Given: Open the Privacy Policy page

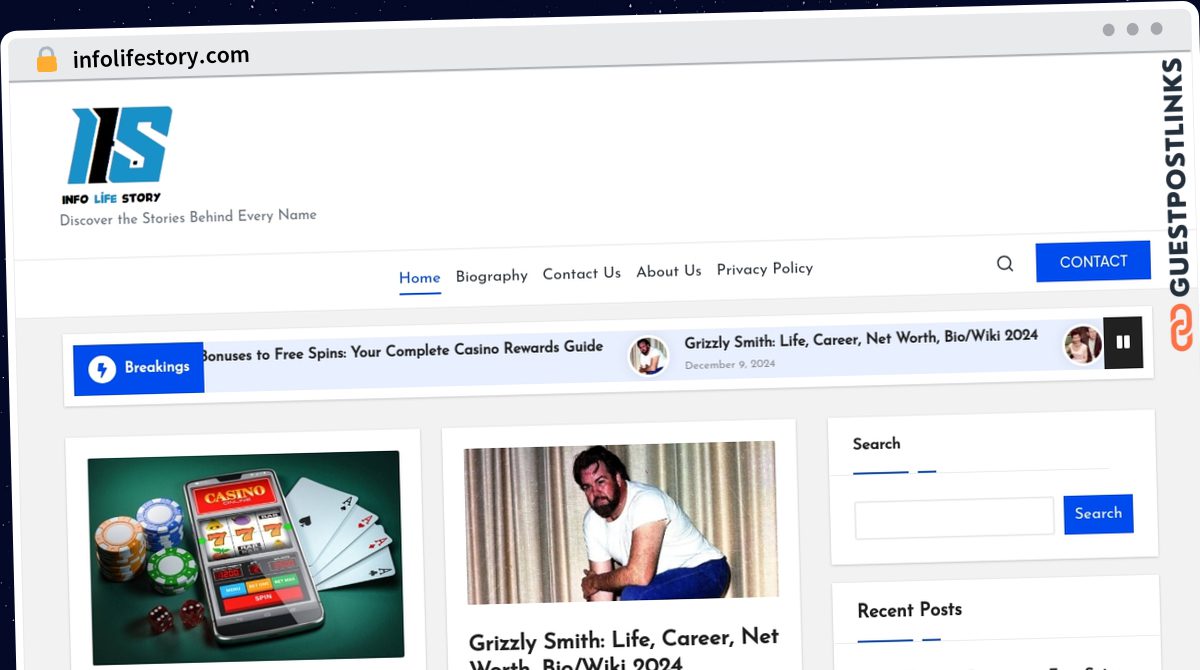Looking at the screenshot, I should (x=765, y=268).
